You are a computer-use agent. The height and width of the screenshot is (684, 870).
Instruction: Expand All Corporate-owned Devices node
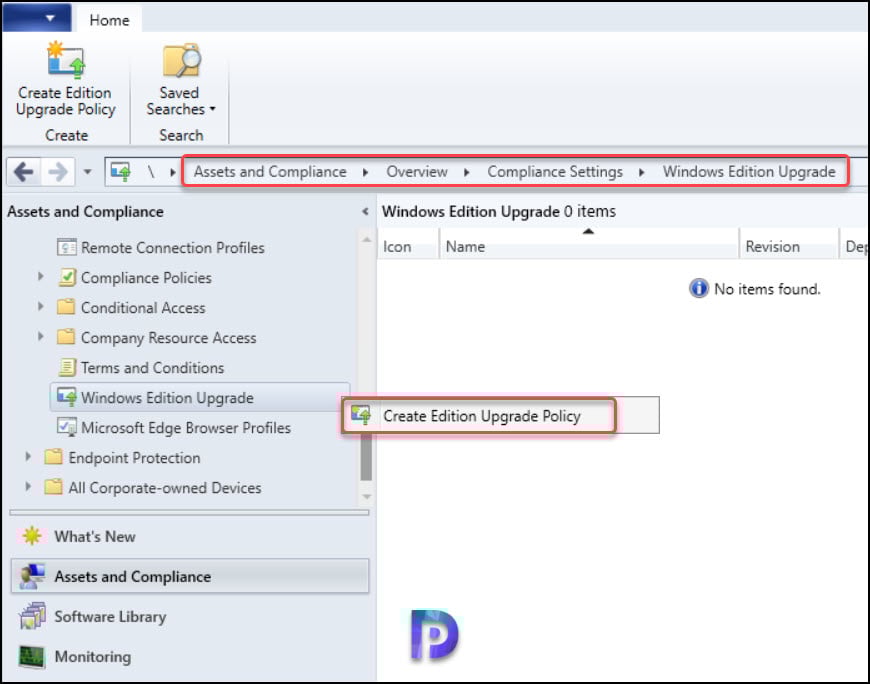tap(28, 486)
